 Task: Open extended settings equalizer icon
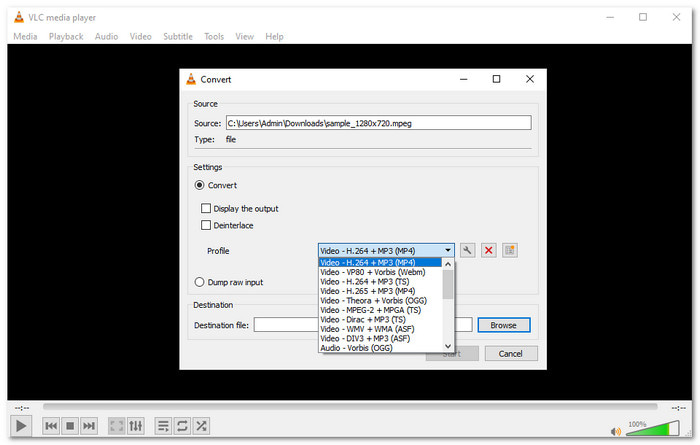click(136, 426)
